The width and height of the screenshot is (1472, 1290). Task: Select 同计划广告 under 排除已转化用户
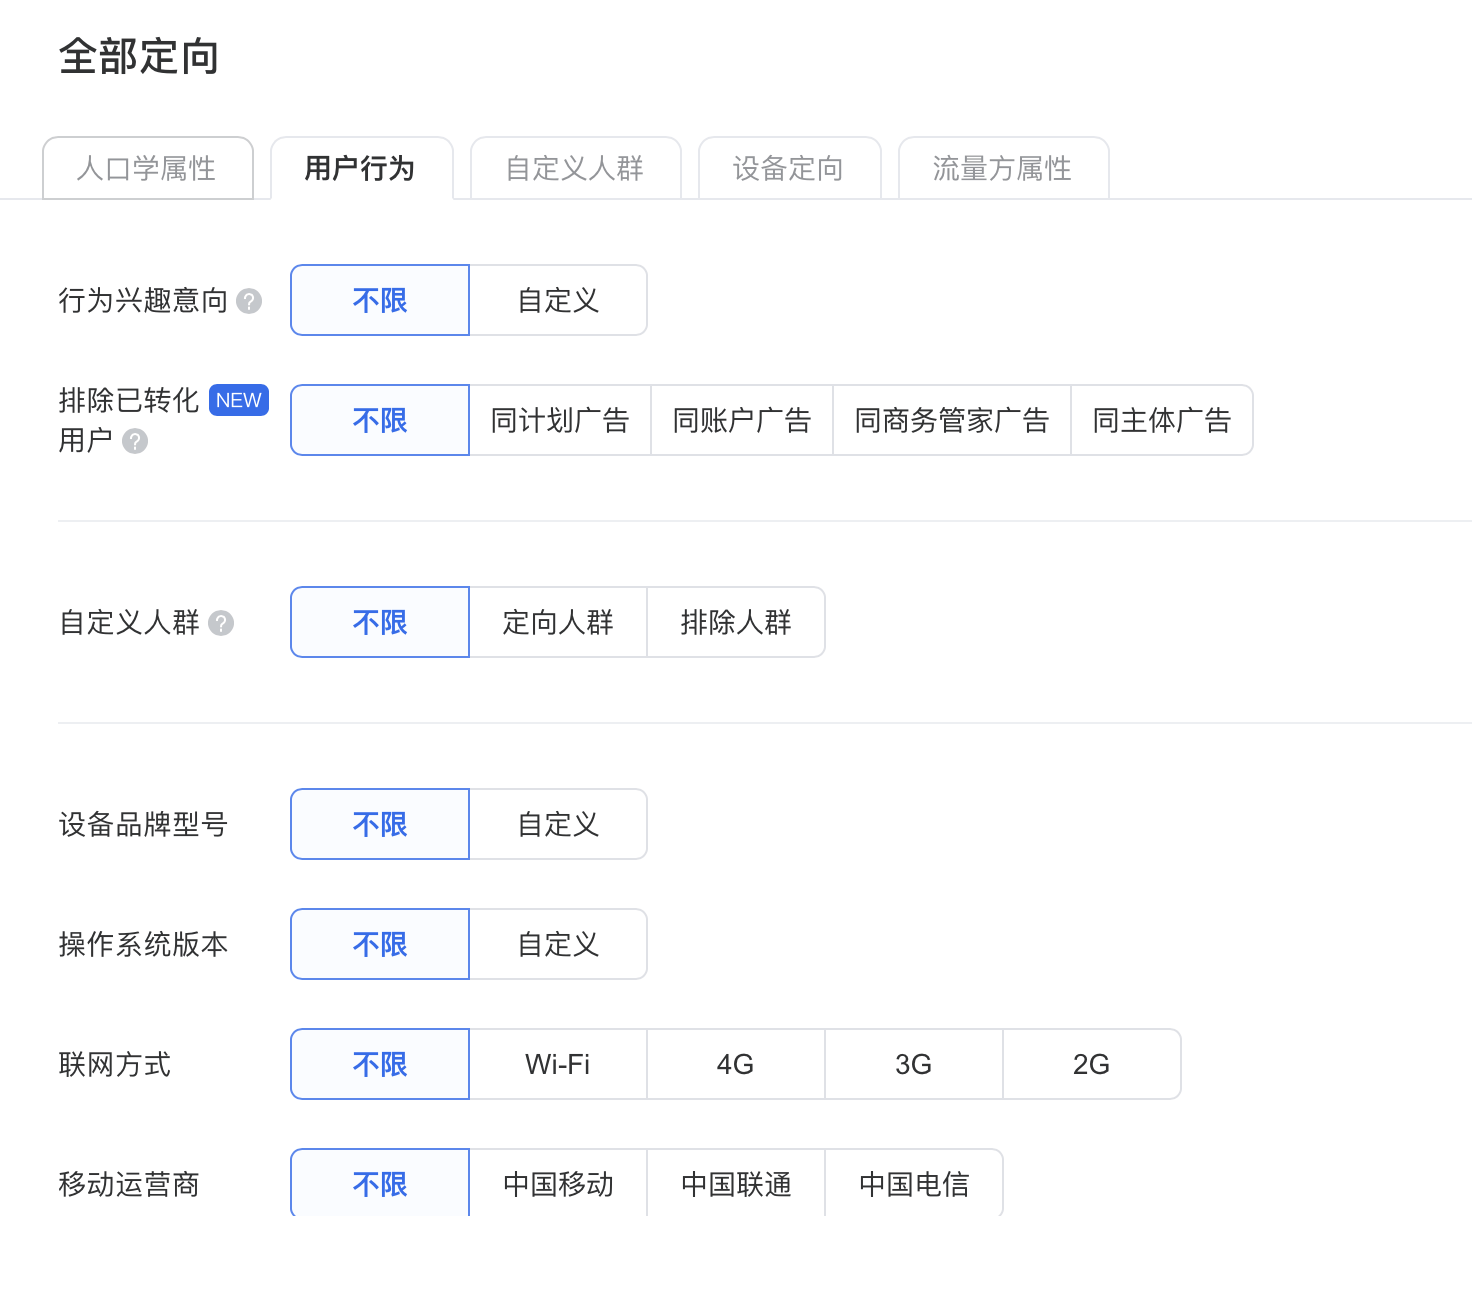558,420
